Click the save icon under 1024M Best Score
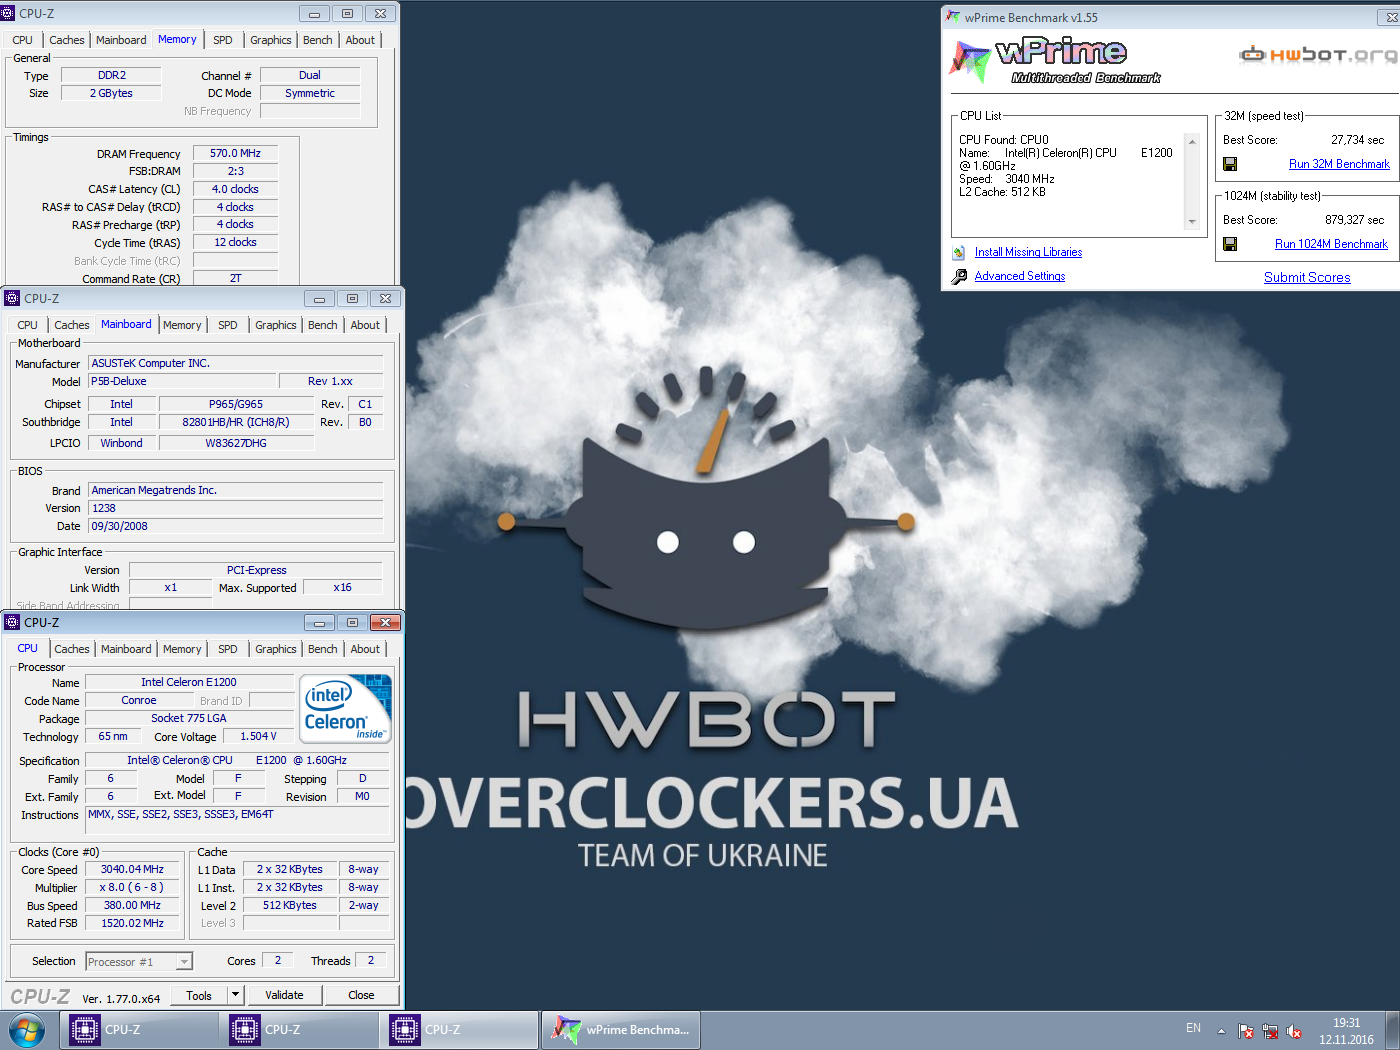 (1230, 244)
